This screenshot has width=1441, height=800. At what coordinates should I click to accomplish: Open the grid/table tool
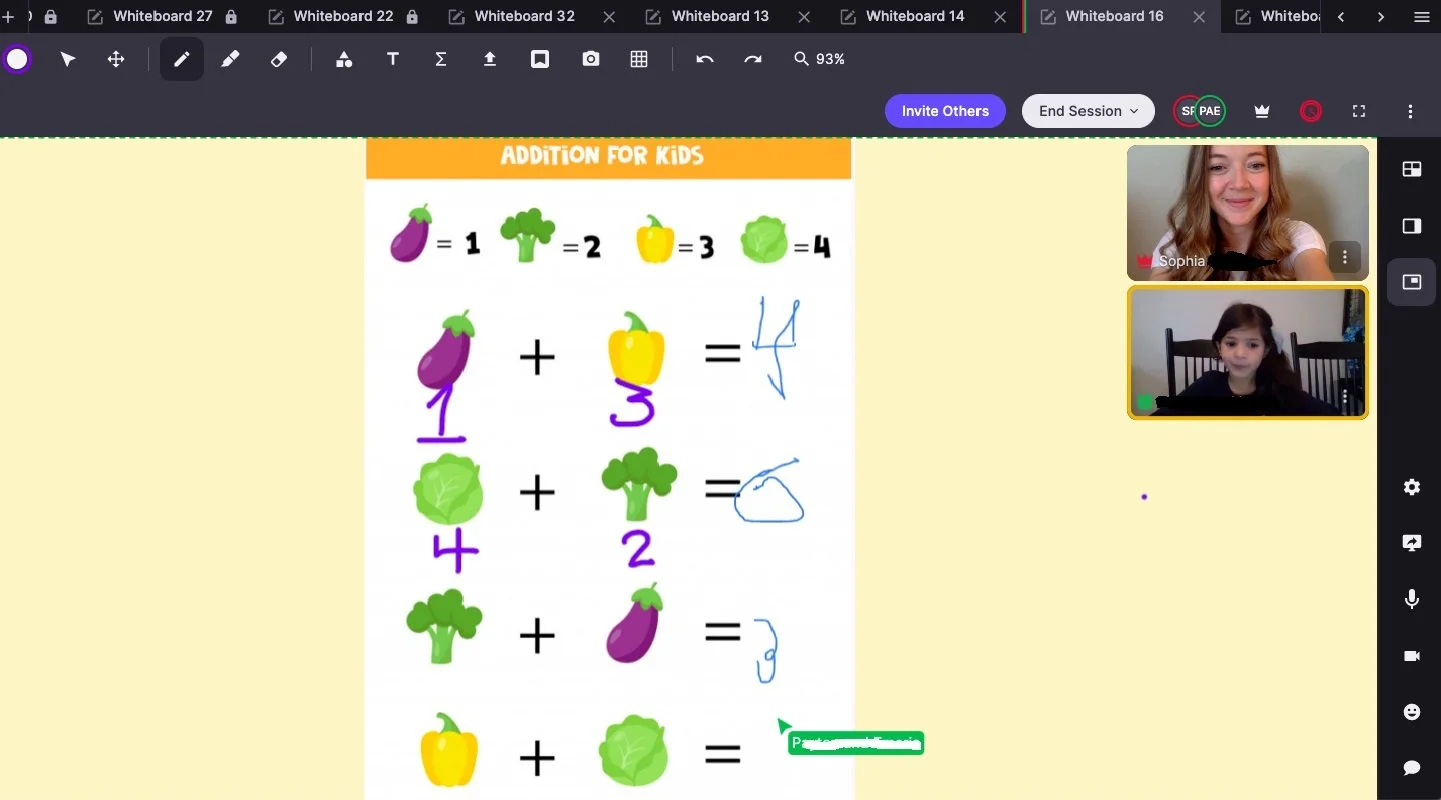(x=640, y=59)
